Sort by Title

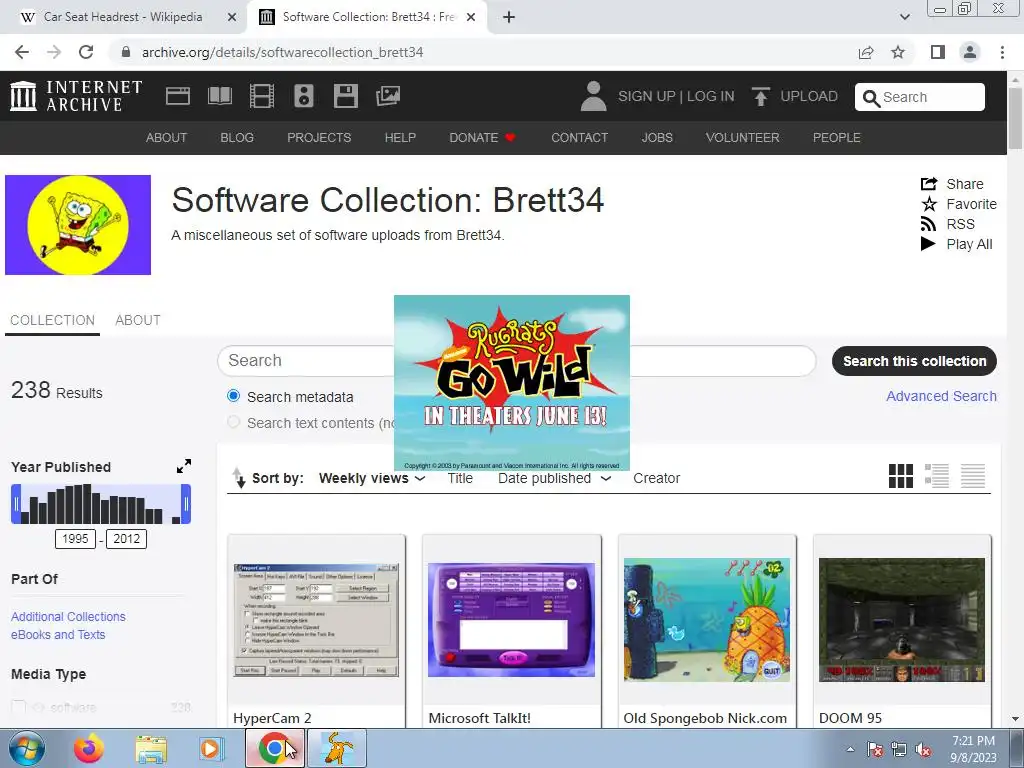460,478
